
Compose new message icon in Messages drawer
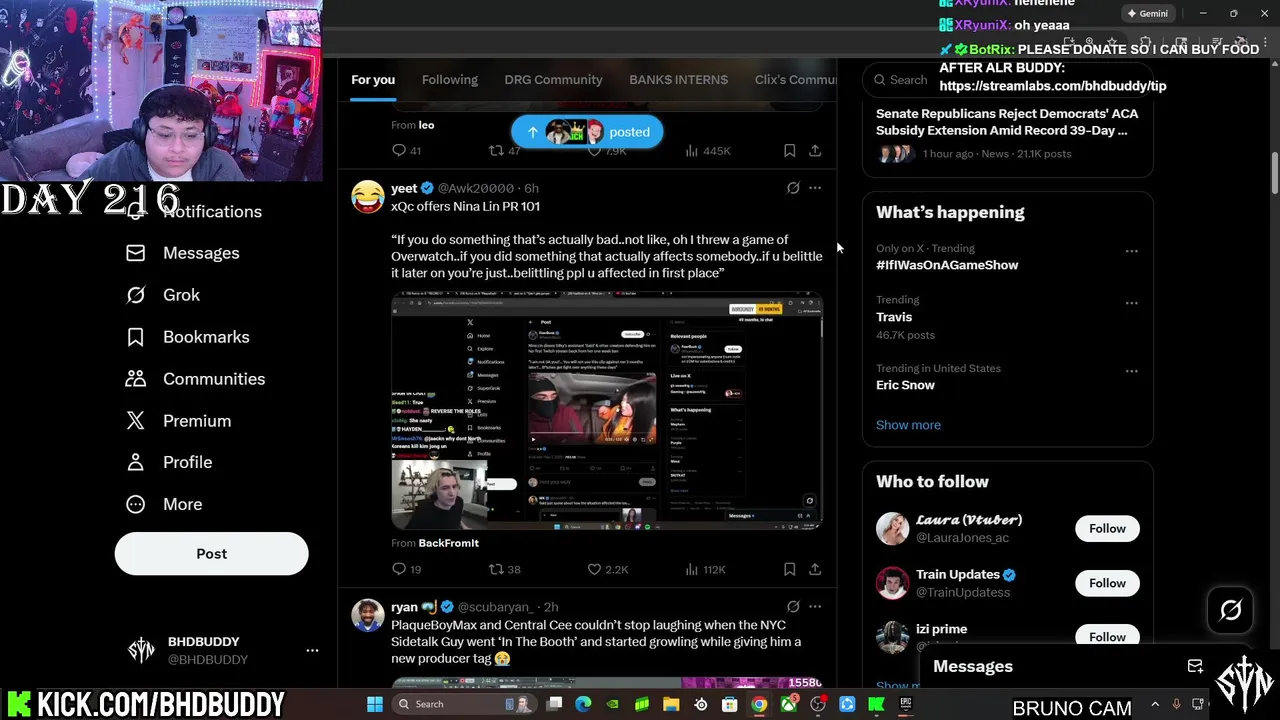pyautogui.click(x=1195, y=666)
